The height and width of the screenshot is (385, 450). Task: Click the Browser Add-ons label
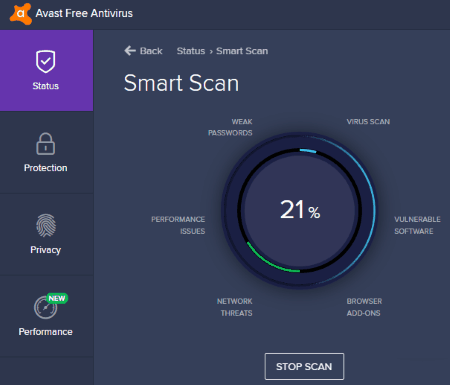tap(364, 307)
